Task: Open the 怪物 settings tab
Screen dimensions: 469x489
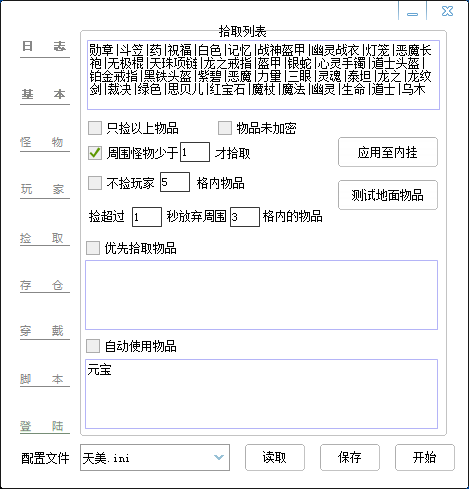Action: tap(45, 142)
